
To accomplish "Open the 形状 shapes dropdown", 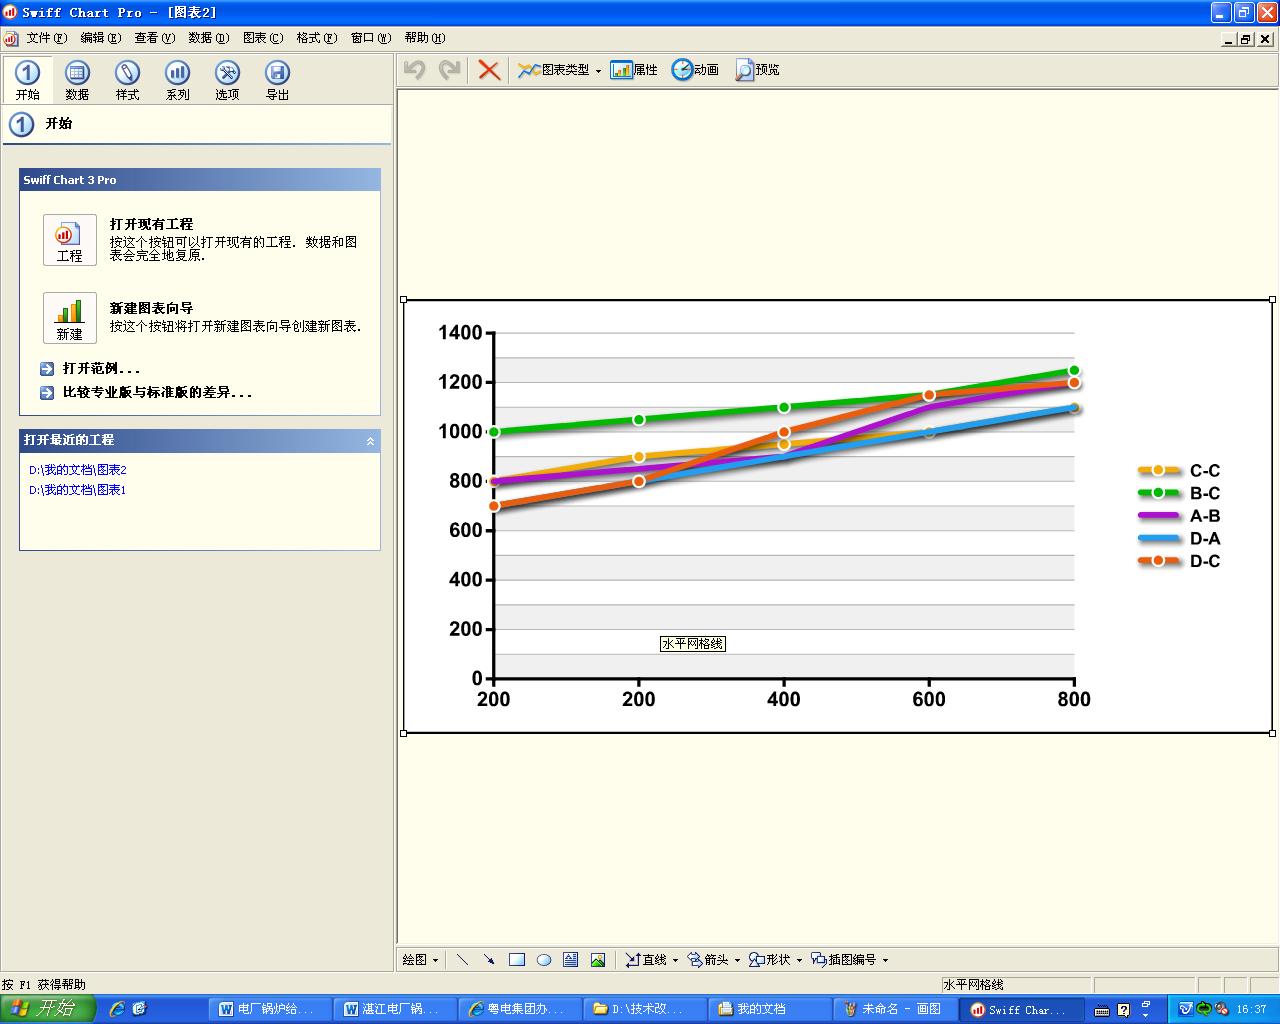I will 776,960.
